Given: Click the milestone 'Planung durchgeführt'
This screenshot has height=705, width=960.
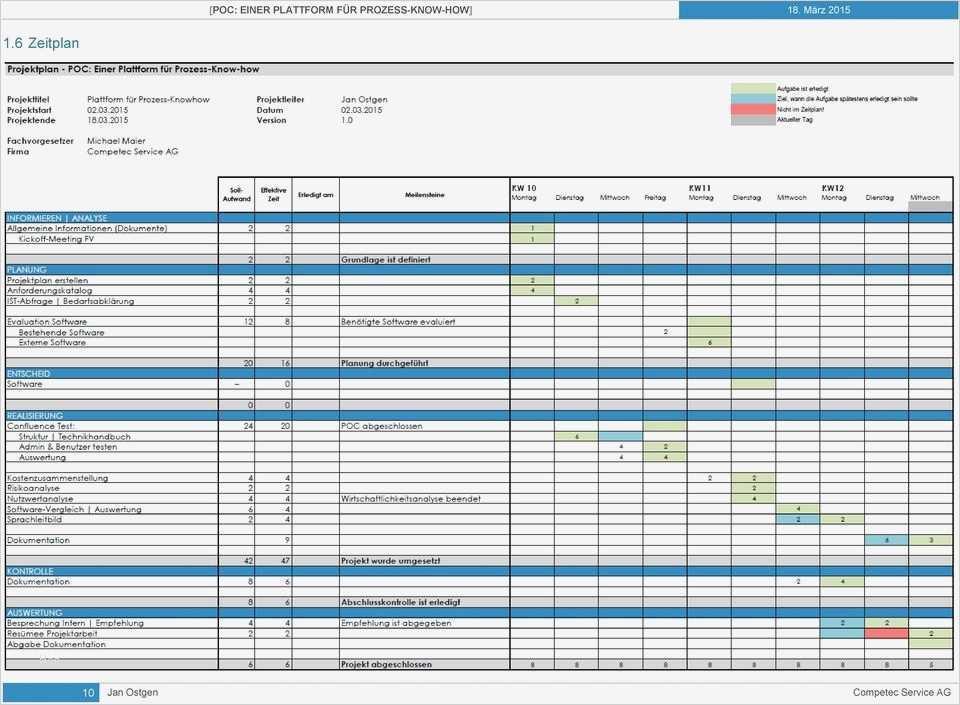Looking at the screenshot, I should click(x=384, y=363).
